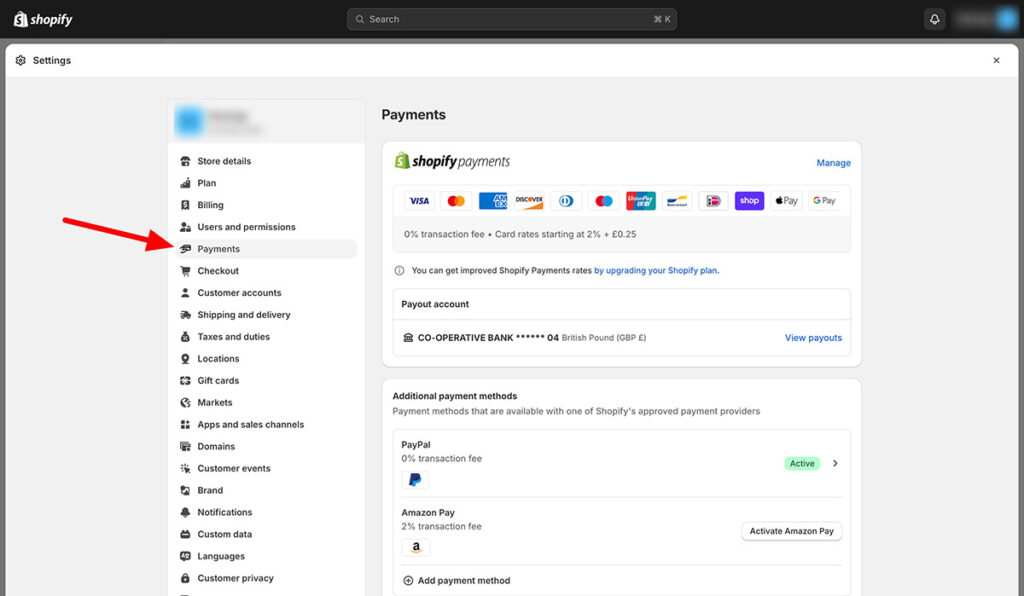Follow the upgrading your Shopify plan link
Image resolution: width=1024 pixels, height=596 pixels.
coord(656,270)
